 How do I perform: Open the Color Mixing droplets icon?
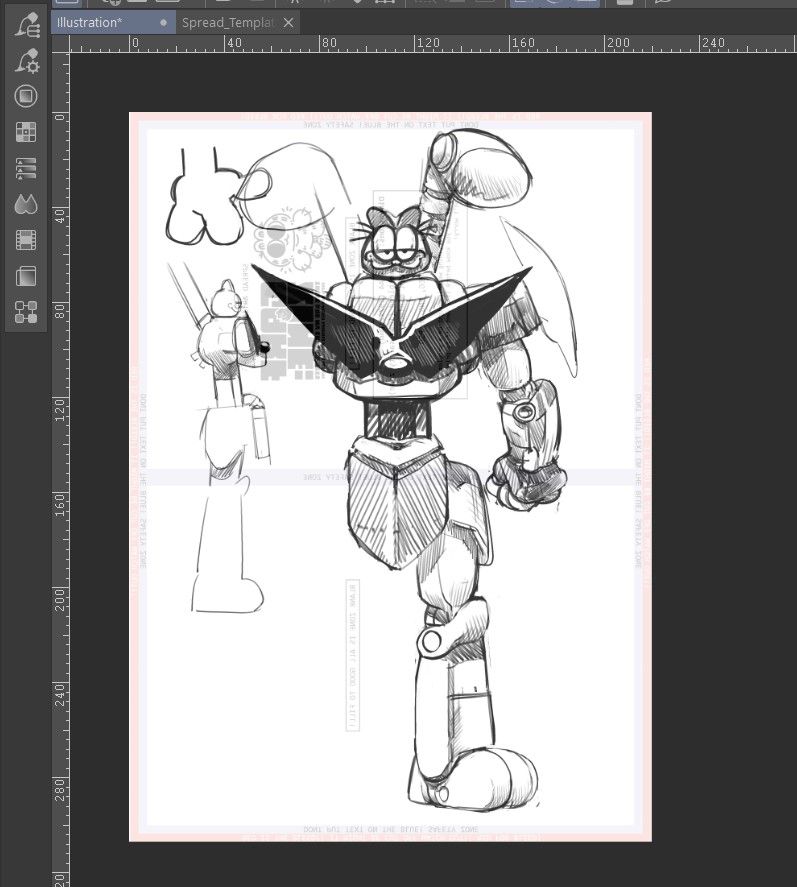point(26,204)
